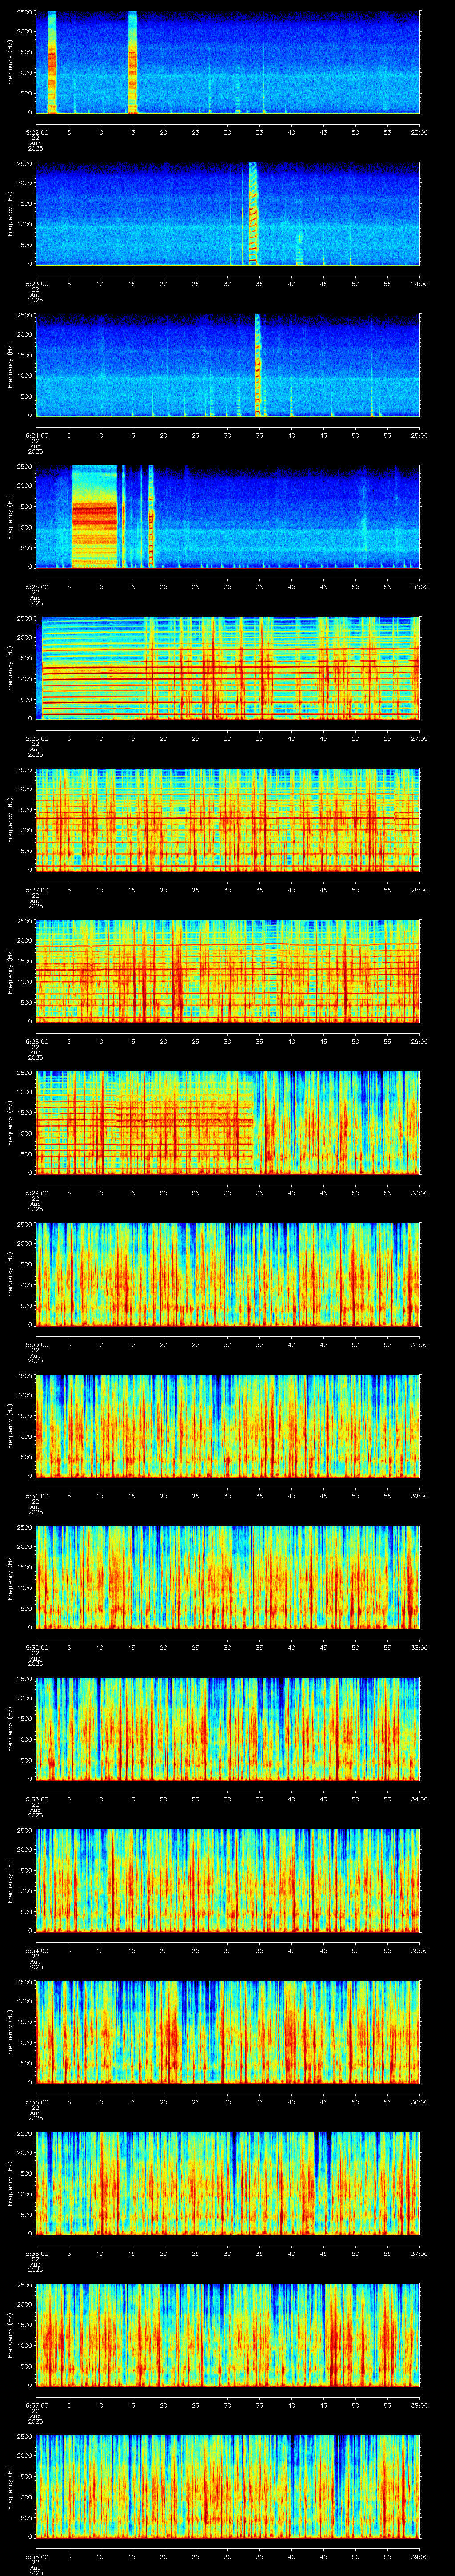Select Frequency (Hz) axis label of 5:22:00 panel

[10, 62]
